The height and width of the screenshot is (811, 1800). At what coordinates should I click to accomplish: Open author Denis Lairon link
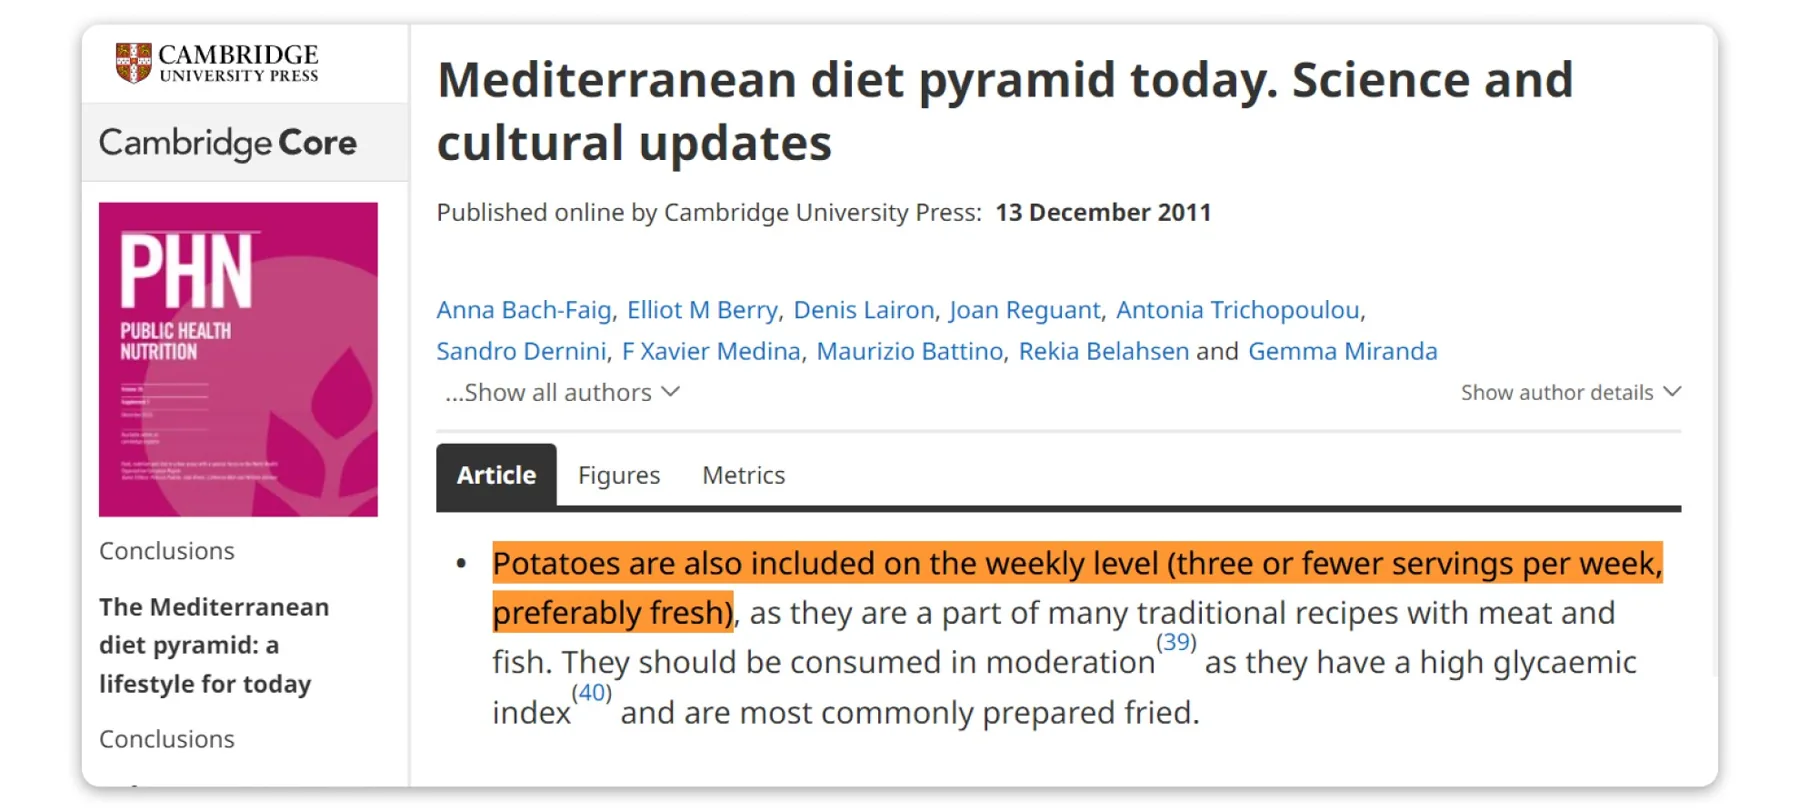(x=864, y=310)
